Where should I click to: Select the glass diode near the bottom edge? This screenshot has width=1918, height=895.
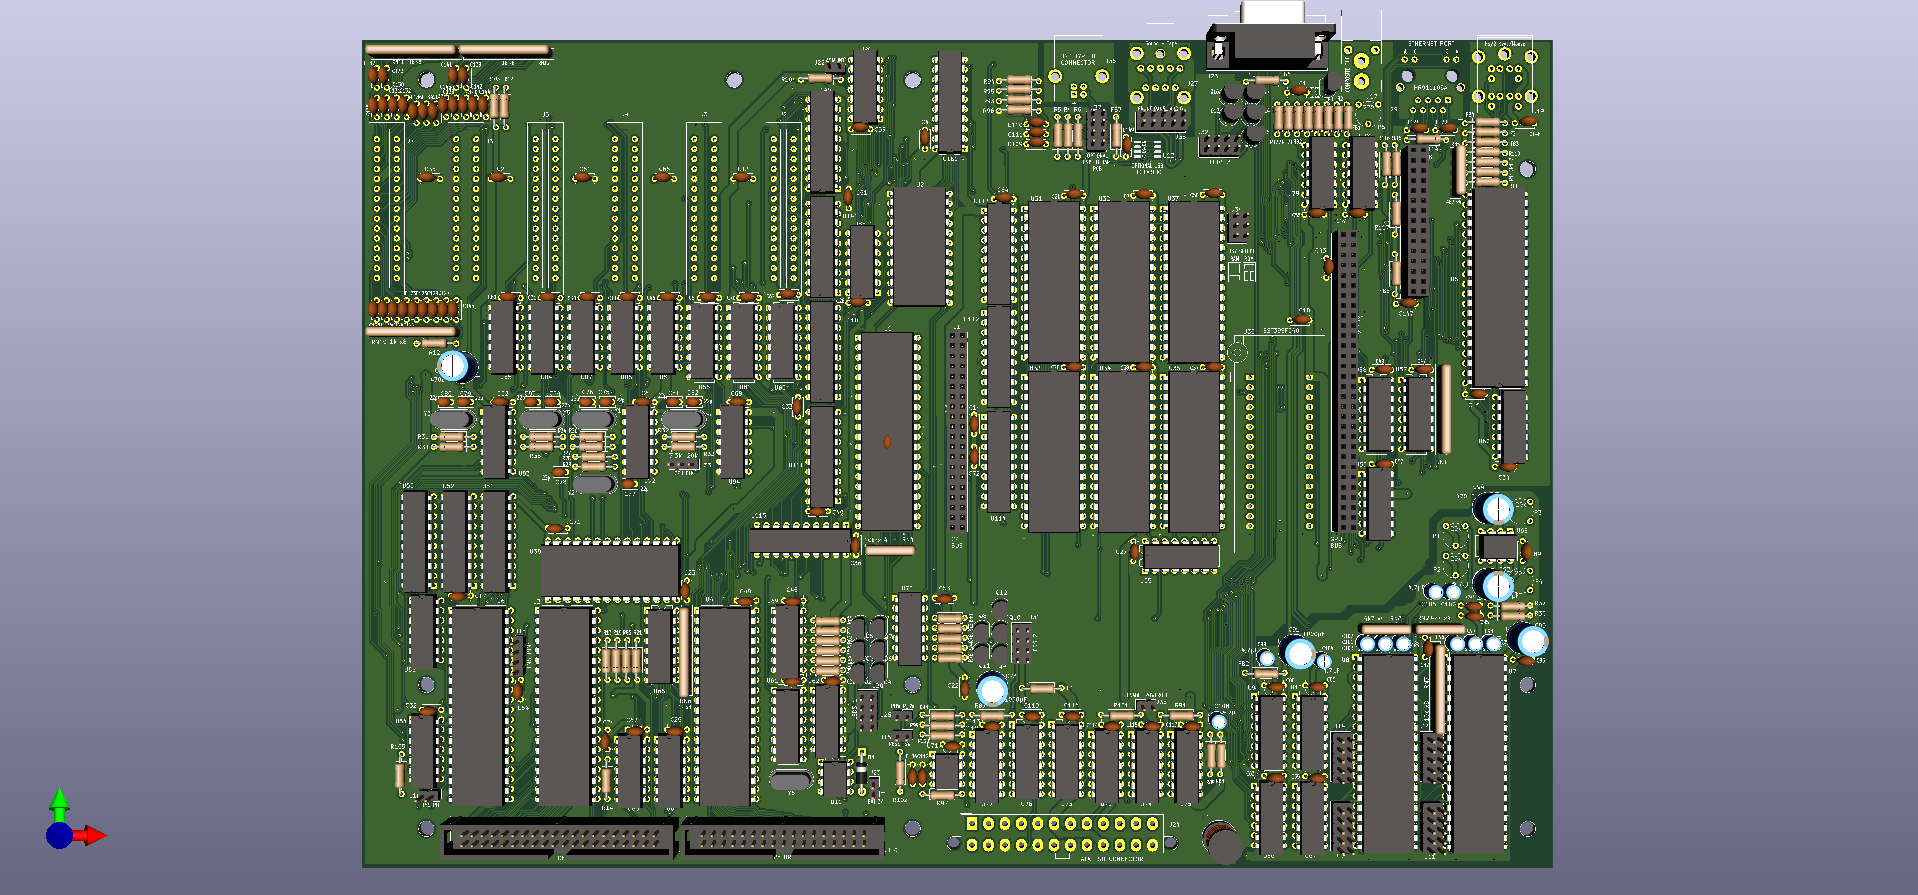(861, 773)
